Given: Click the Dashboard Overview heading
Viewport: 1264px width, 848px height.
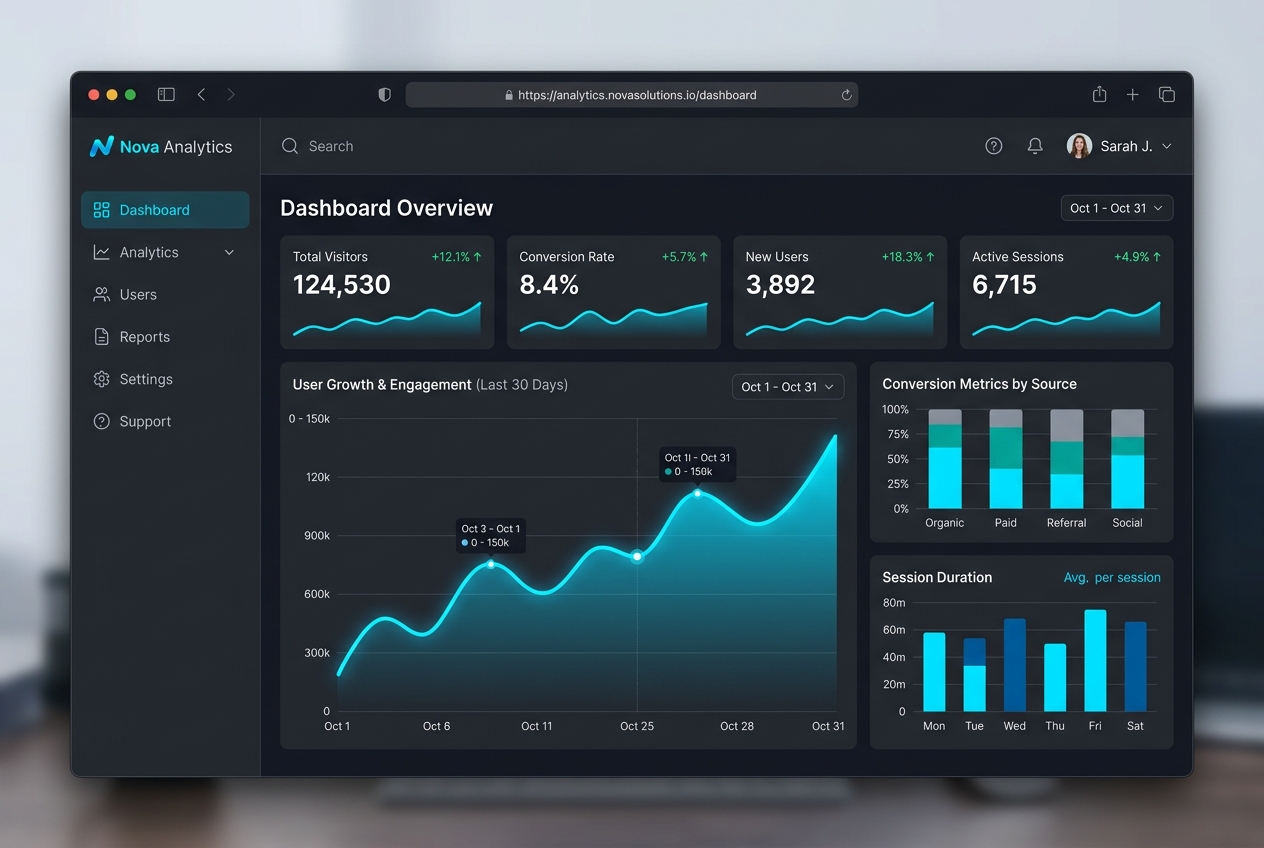Looking at the screenshot, I should coord(387,208).
